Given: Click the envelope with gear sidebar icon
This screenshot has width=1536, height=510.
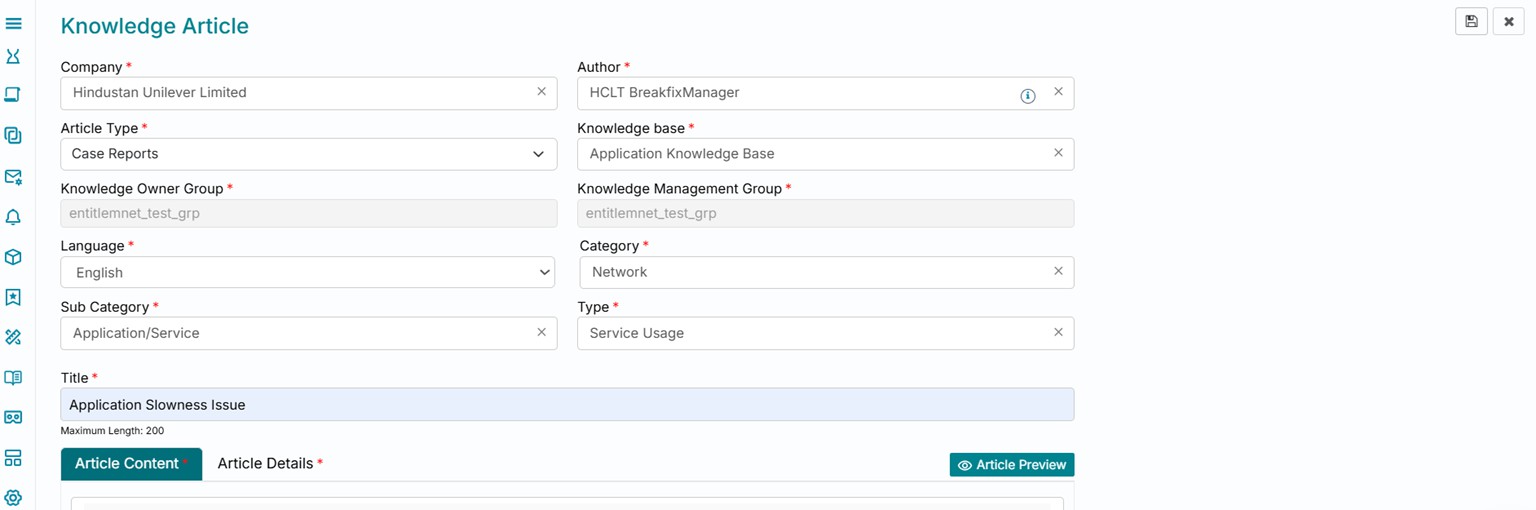Looking at the screenshot, I should pos(13,177).
